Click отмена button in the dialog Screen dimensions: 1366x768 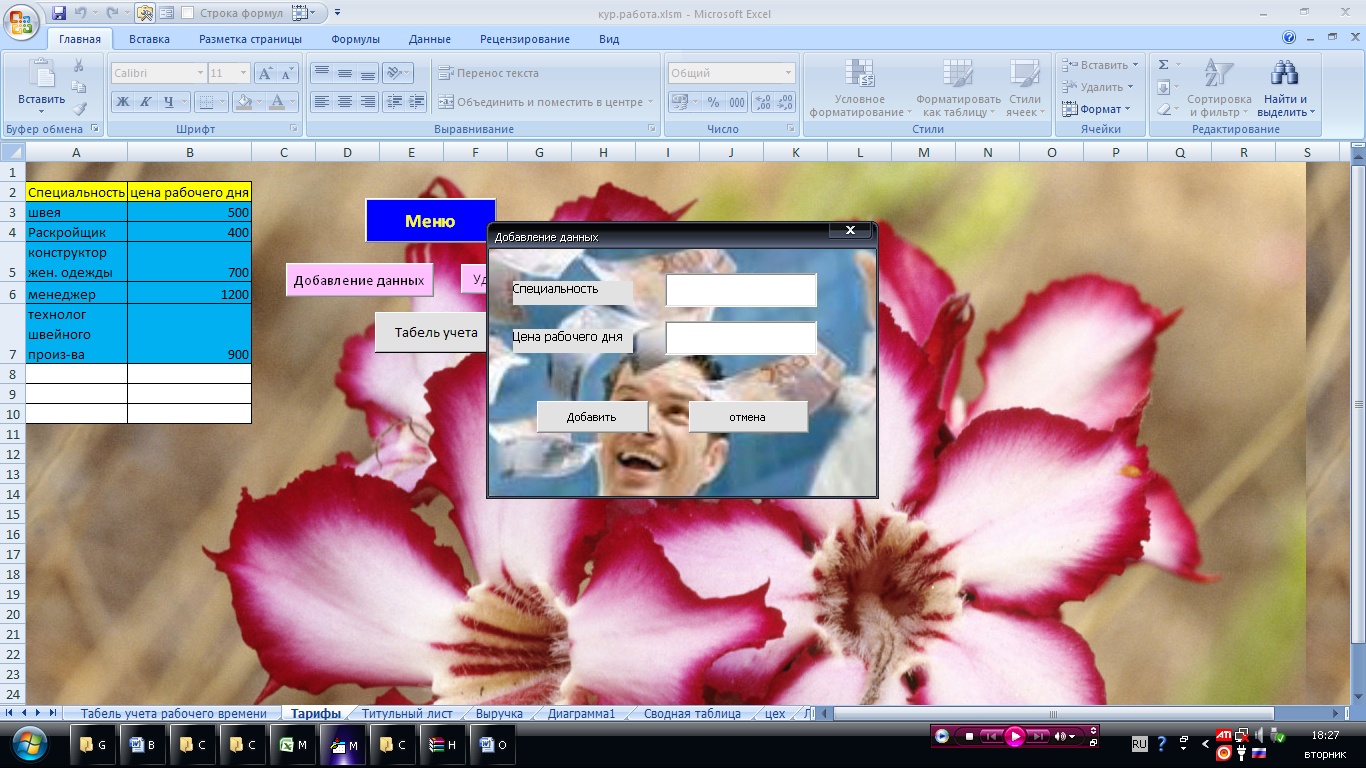748,417
